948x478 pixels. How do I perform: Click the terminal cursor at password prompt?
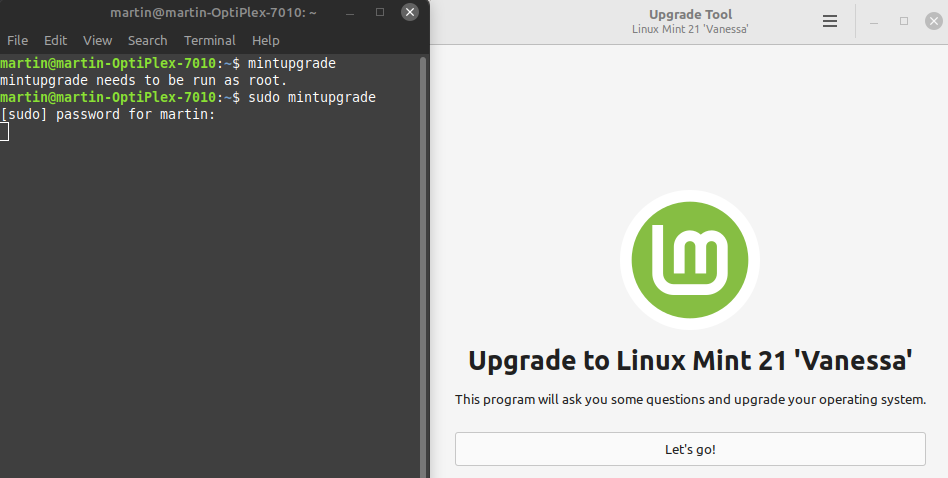4,131
